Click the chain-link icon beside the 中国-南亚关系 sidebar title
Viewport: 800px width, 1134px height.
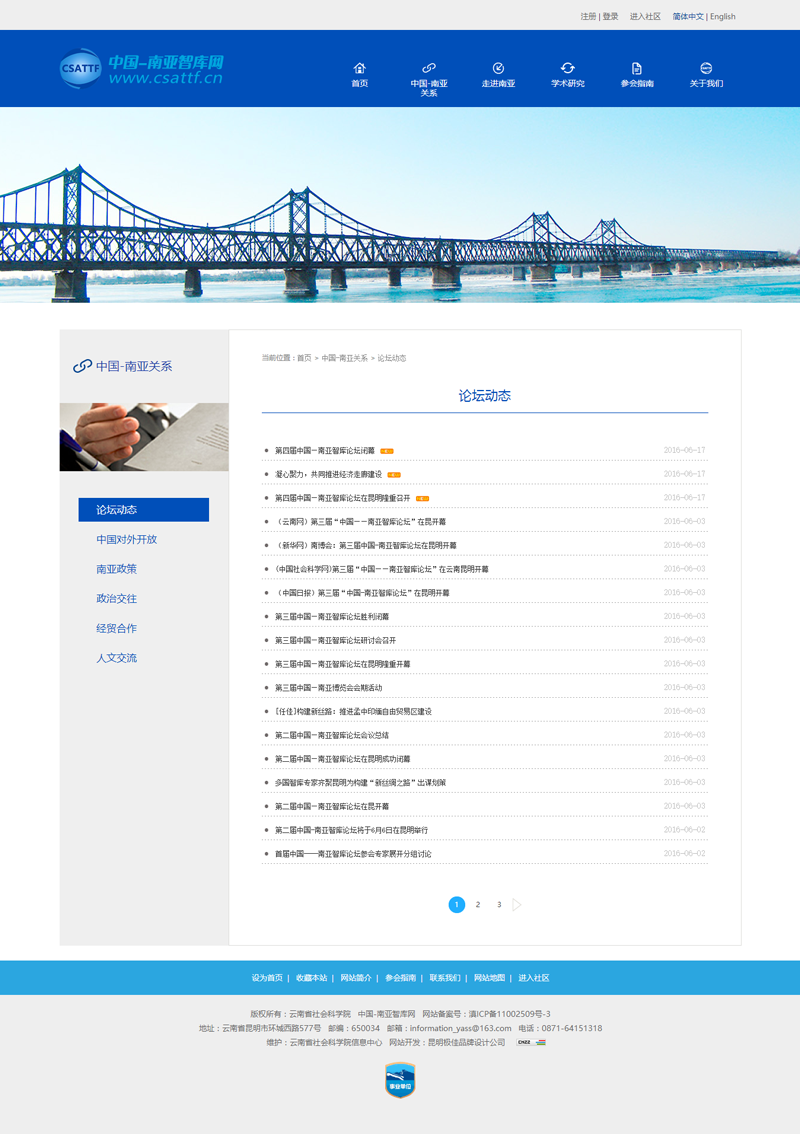pyautogui.click(x=82, y=366)
